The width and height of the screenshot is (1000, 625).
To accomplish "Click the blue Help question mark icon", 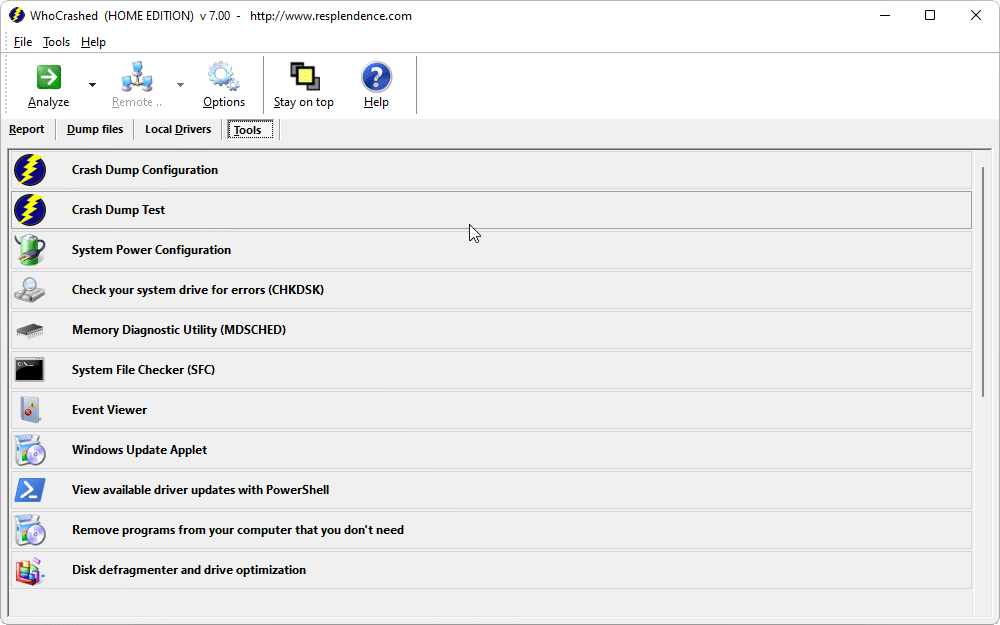I will [376, 78].
